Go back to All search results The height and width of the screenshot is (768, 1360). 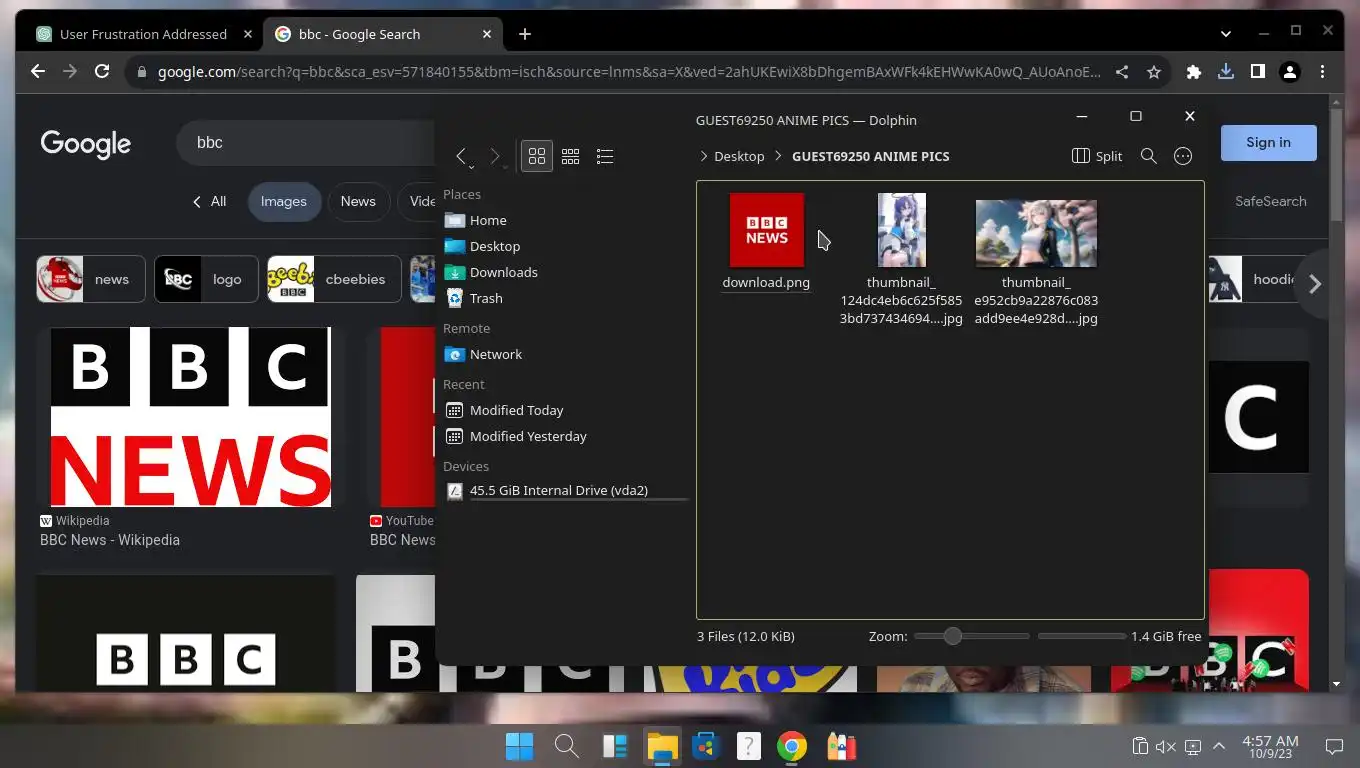209,201
